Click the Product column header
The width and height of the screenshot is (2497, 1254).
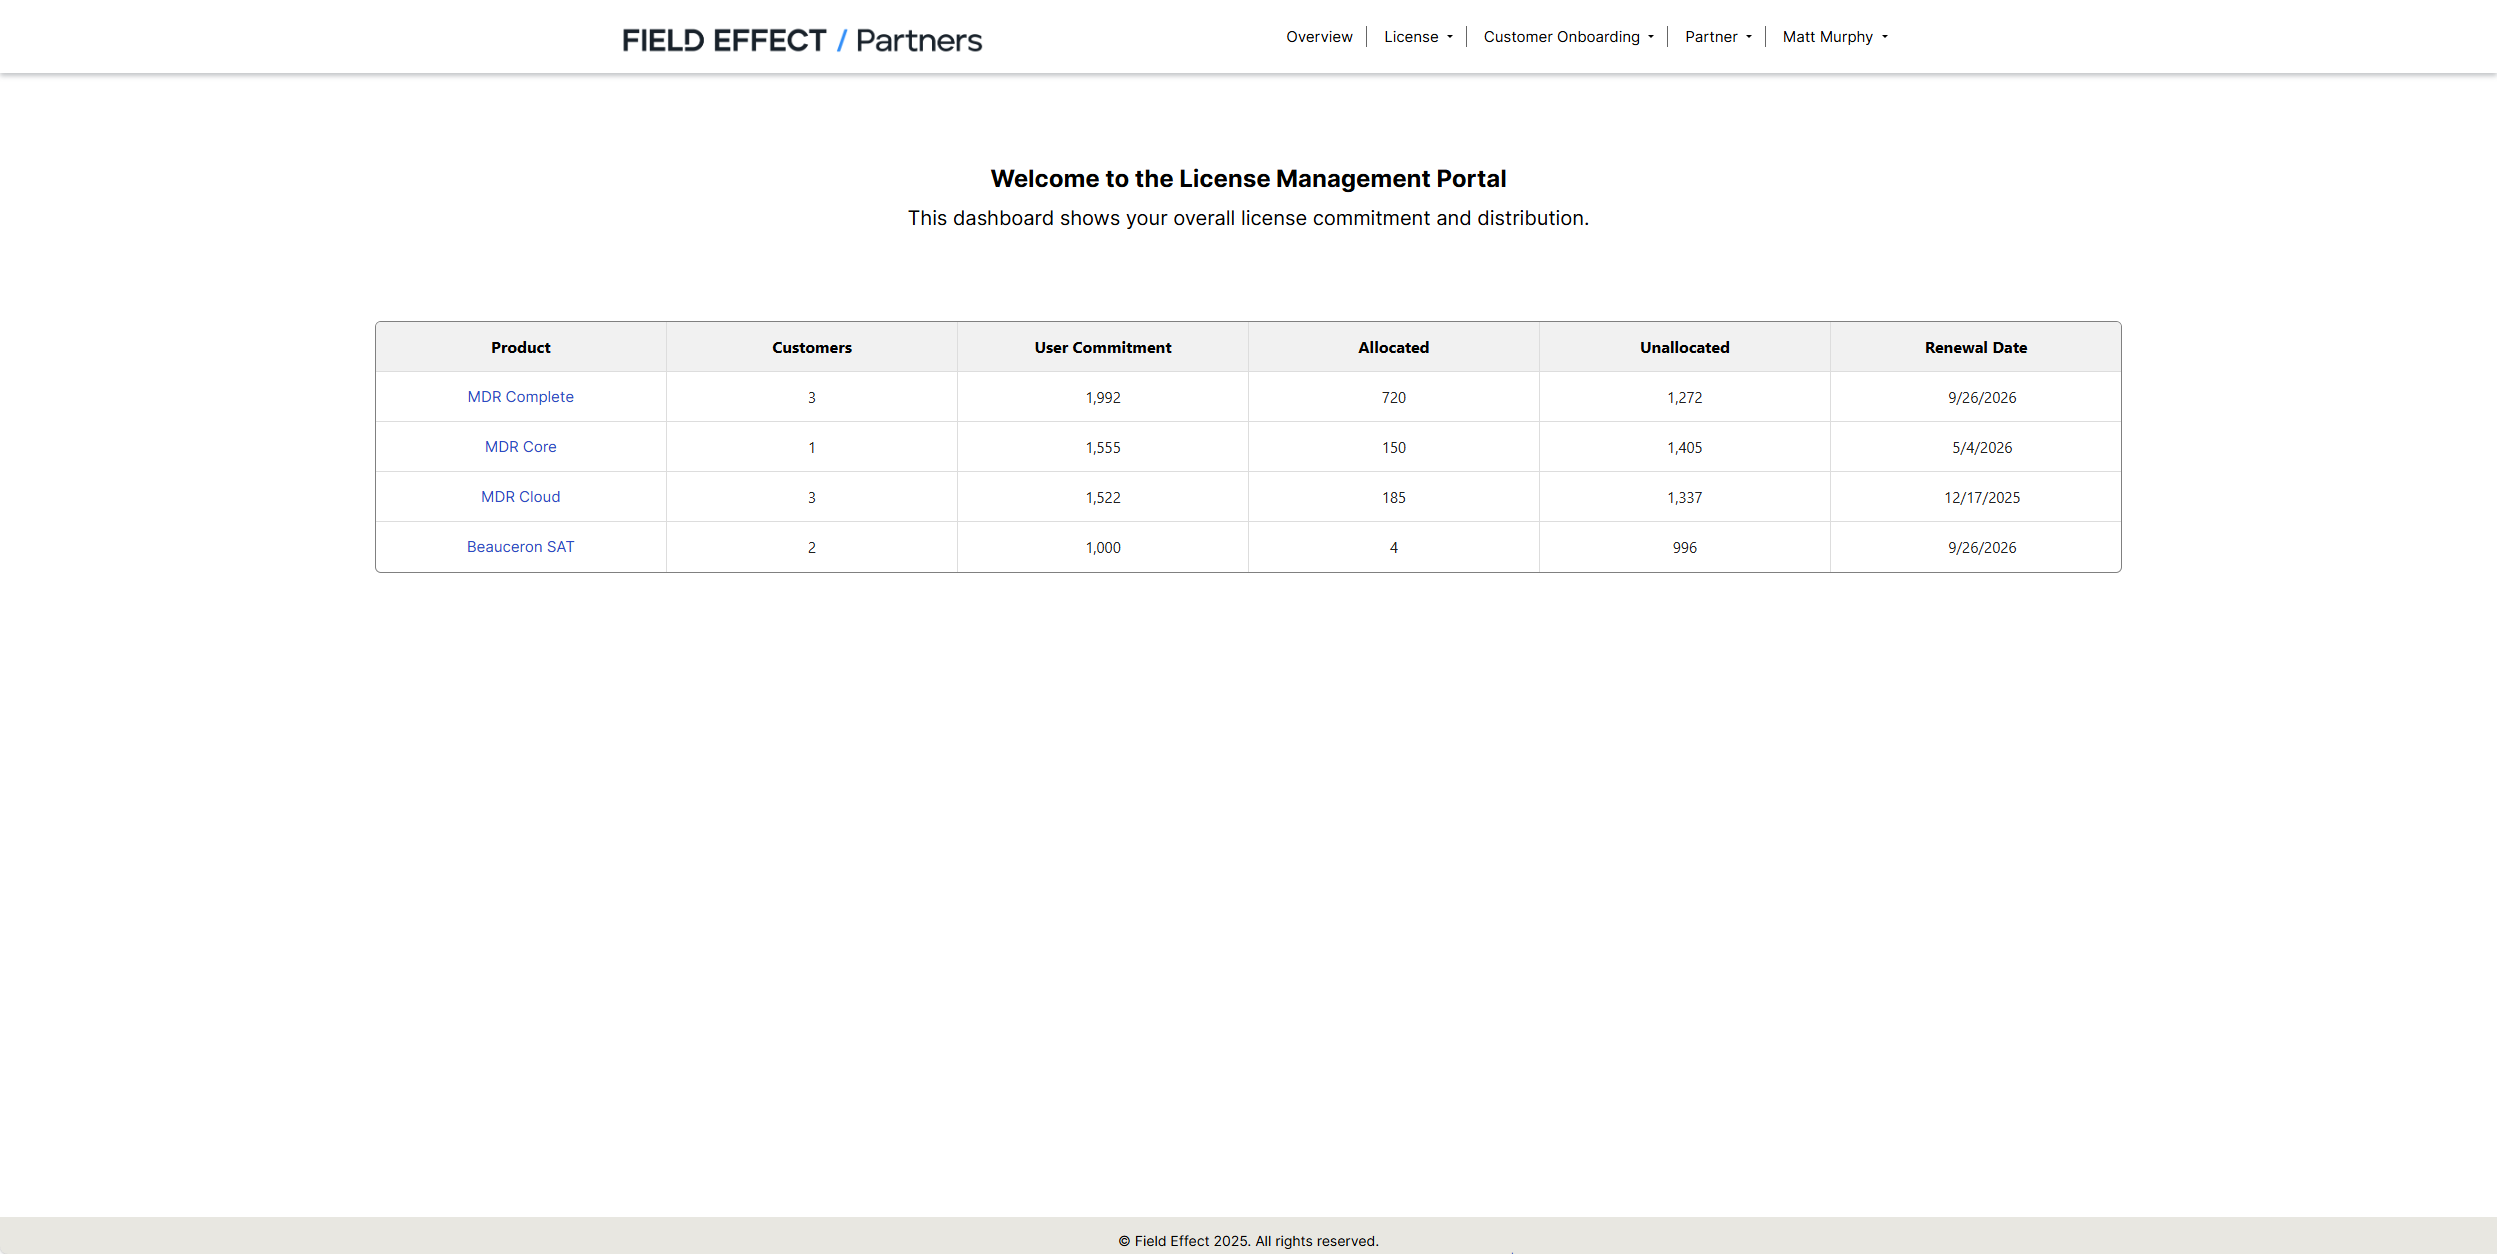[x=520, y=348]
